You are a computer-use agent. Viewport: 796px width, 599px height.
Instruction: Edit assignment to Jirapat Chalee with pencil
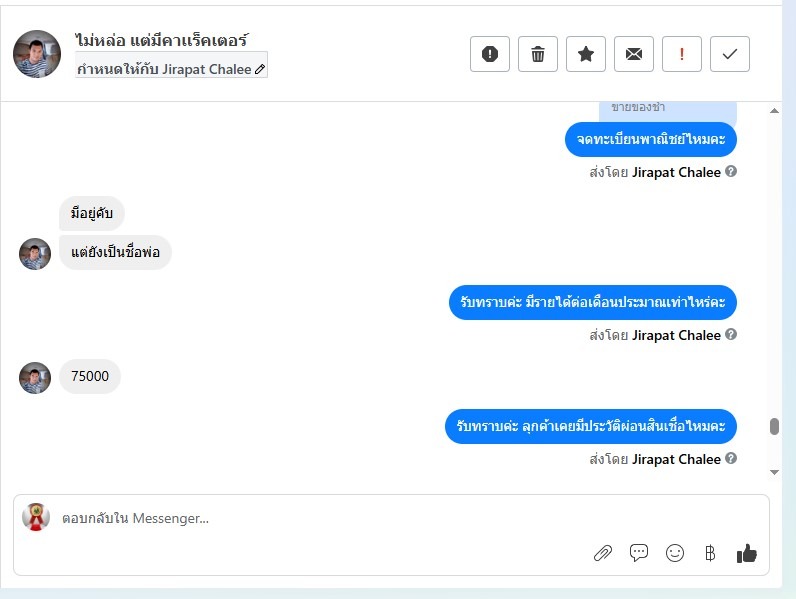click(x=260, y=69)
